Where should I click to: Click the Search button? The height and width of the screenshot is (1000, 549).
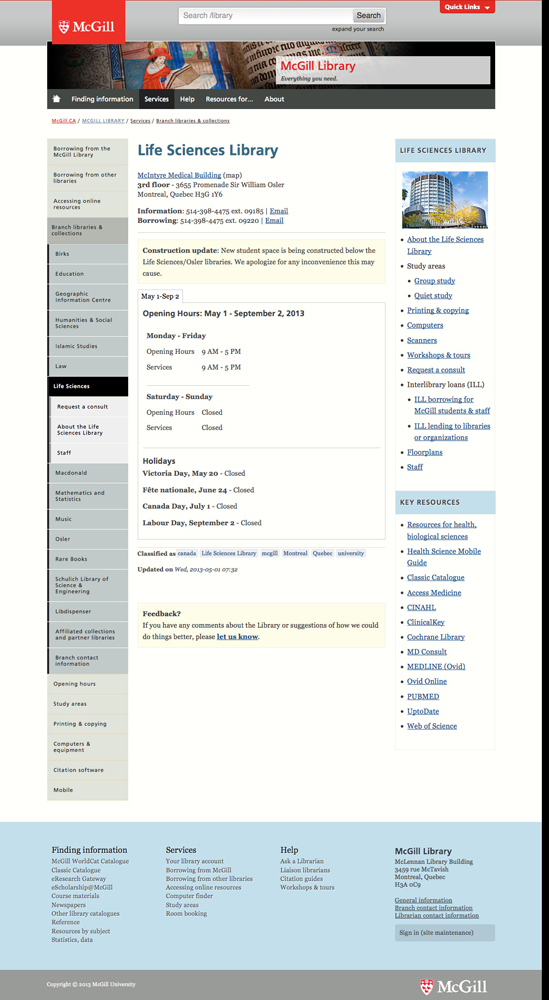(369, 15)
